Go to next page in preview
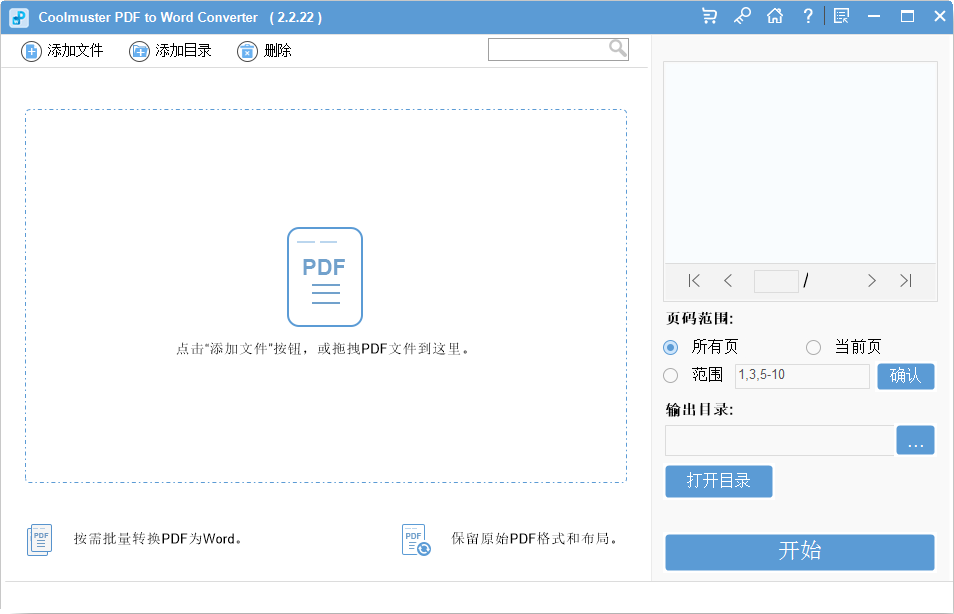 (871, 281)
